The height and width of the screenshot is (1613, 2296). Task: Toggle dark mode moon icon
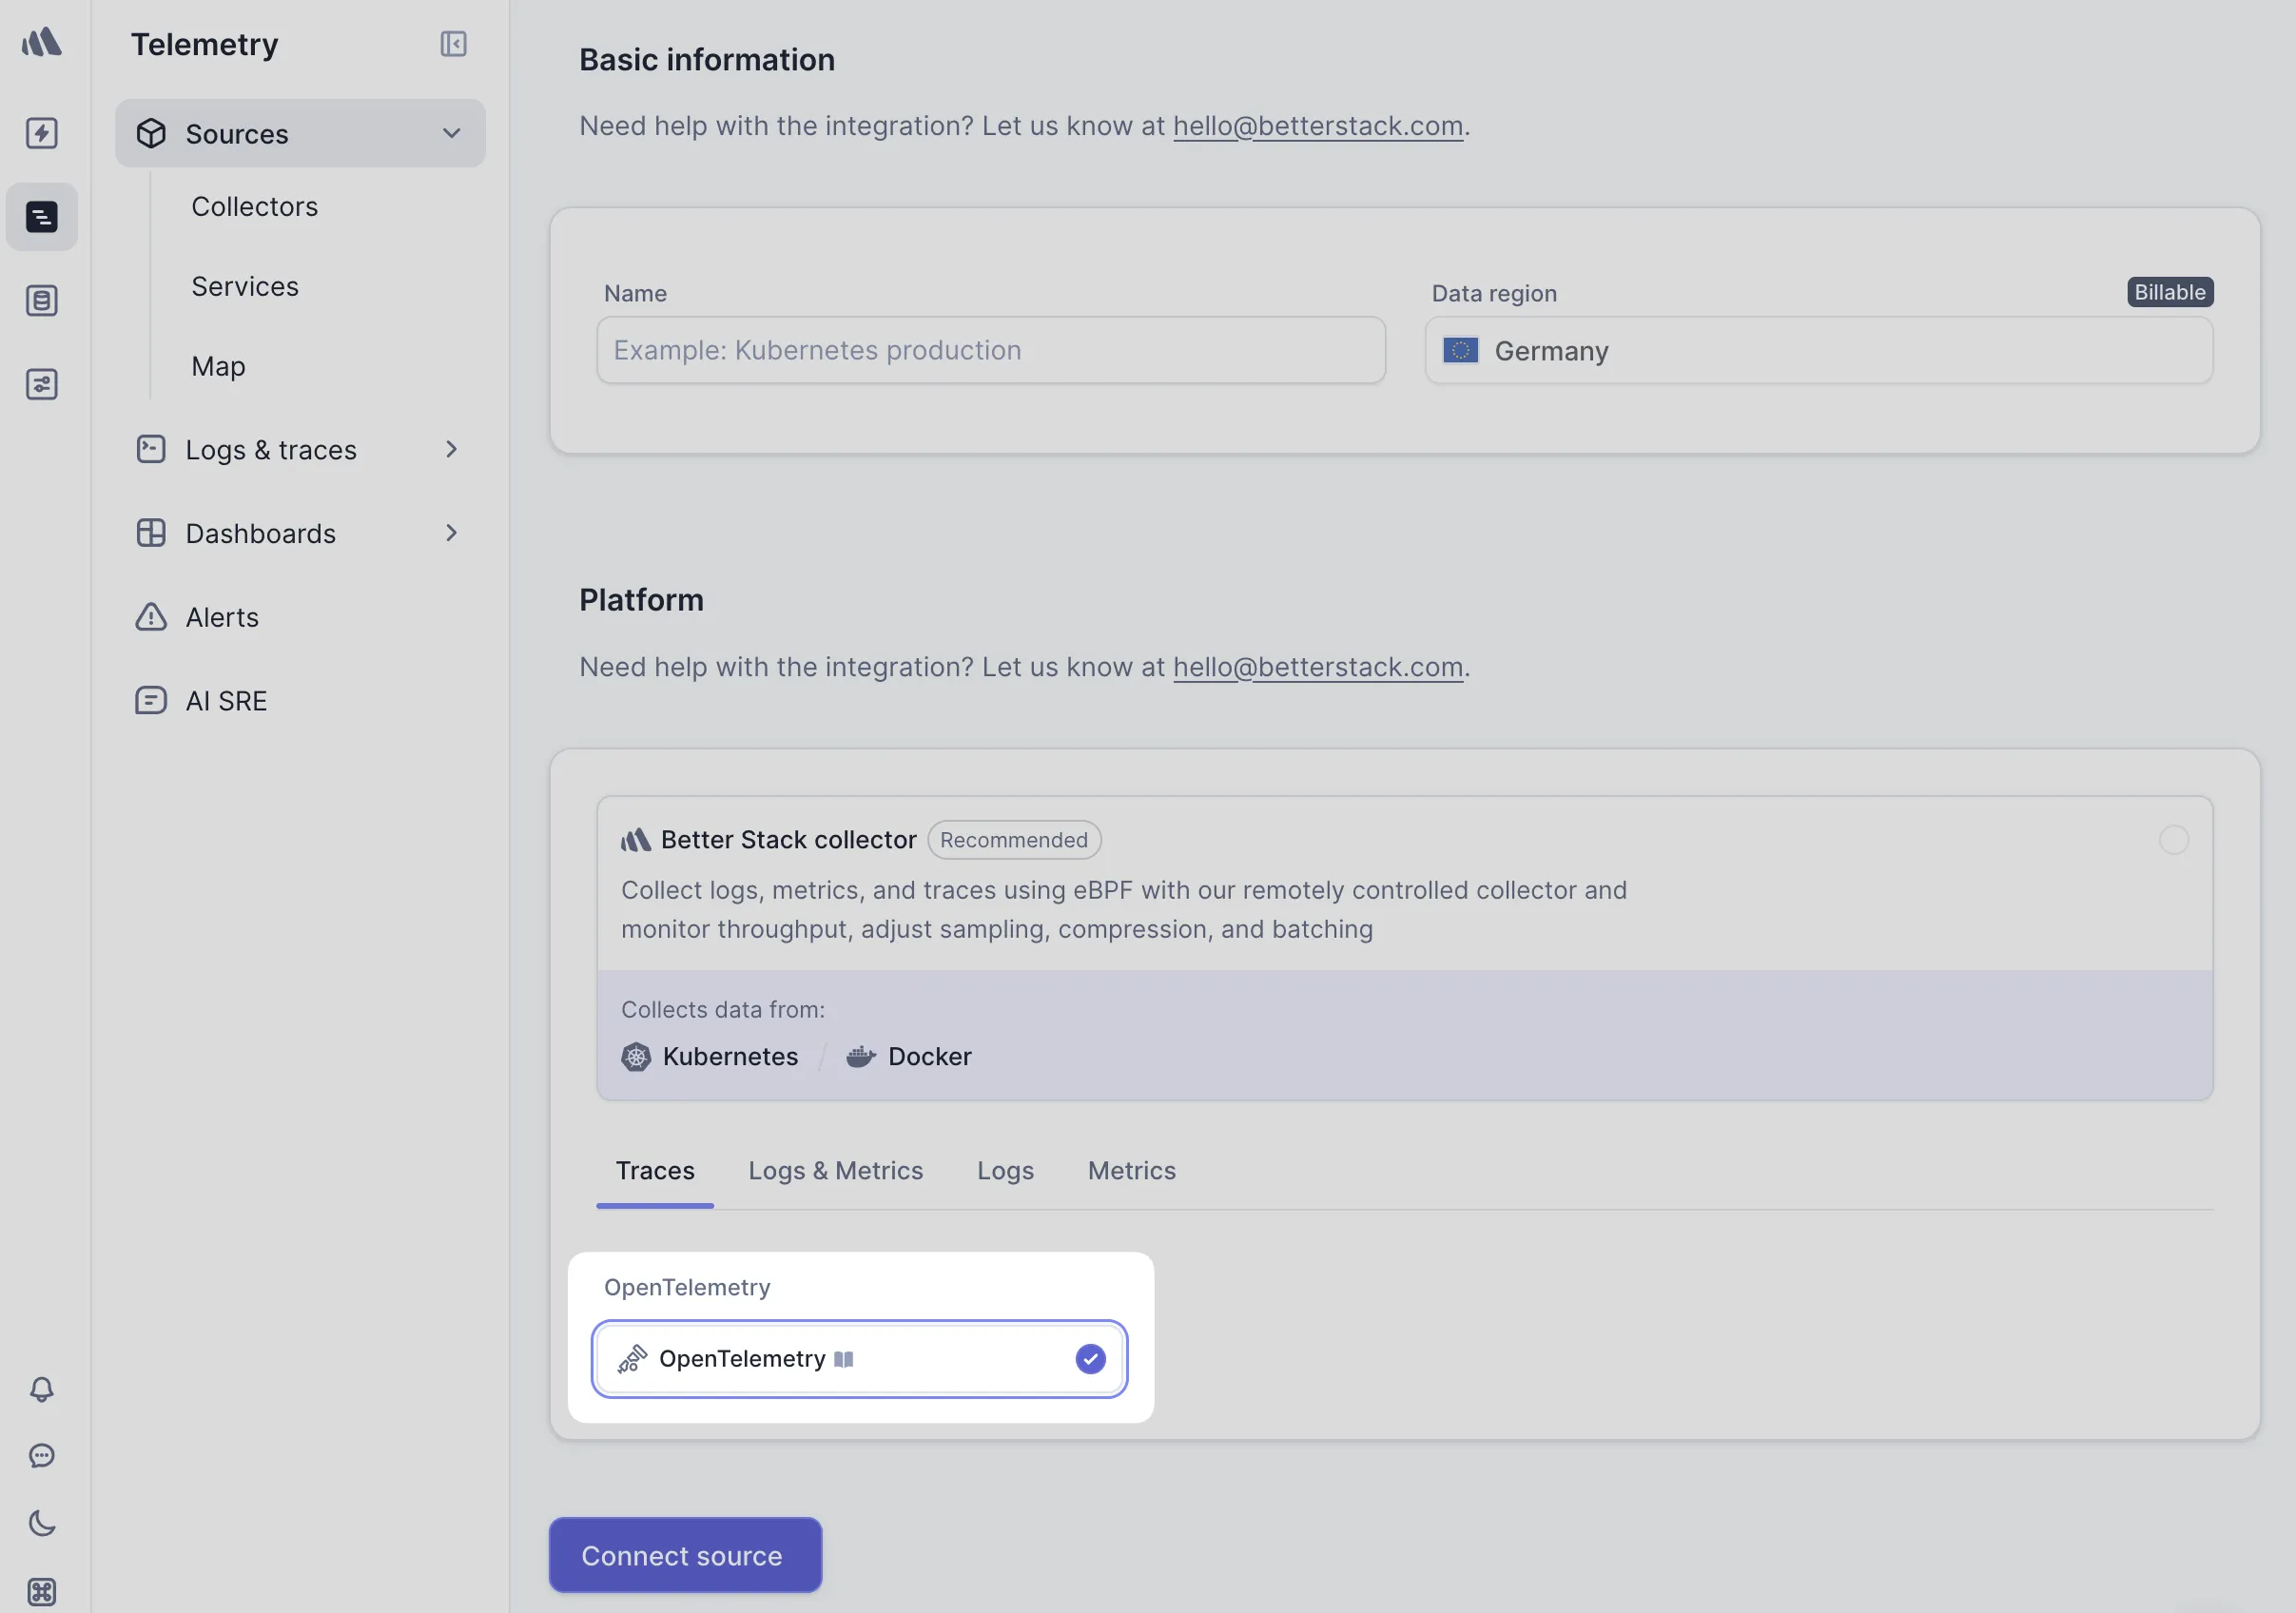(x=42, y=1523)
